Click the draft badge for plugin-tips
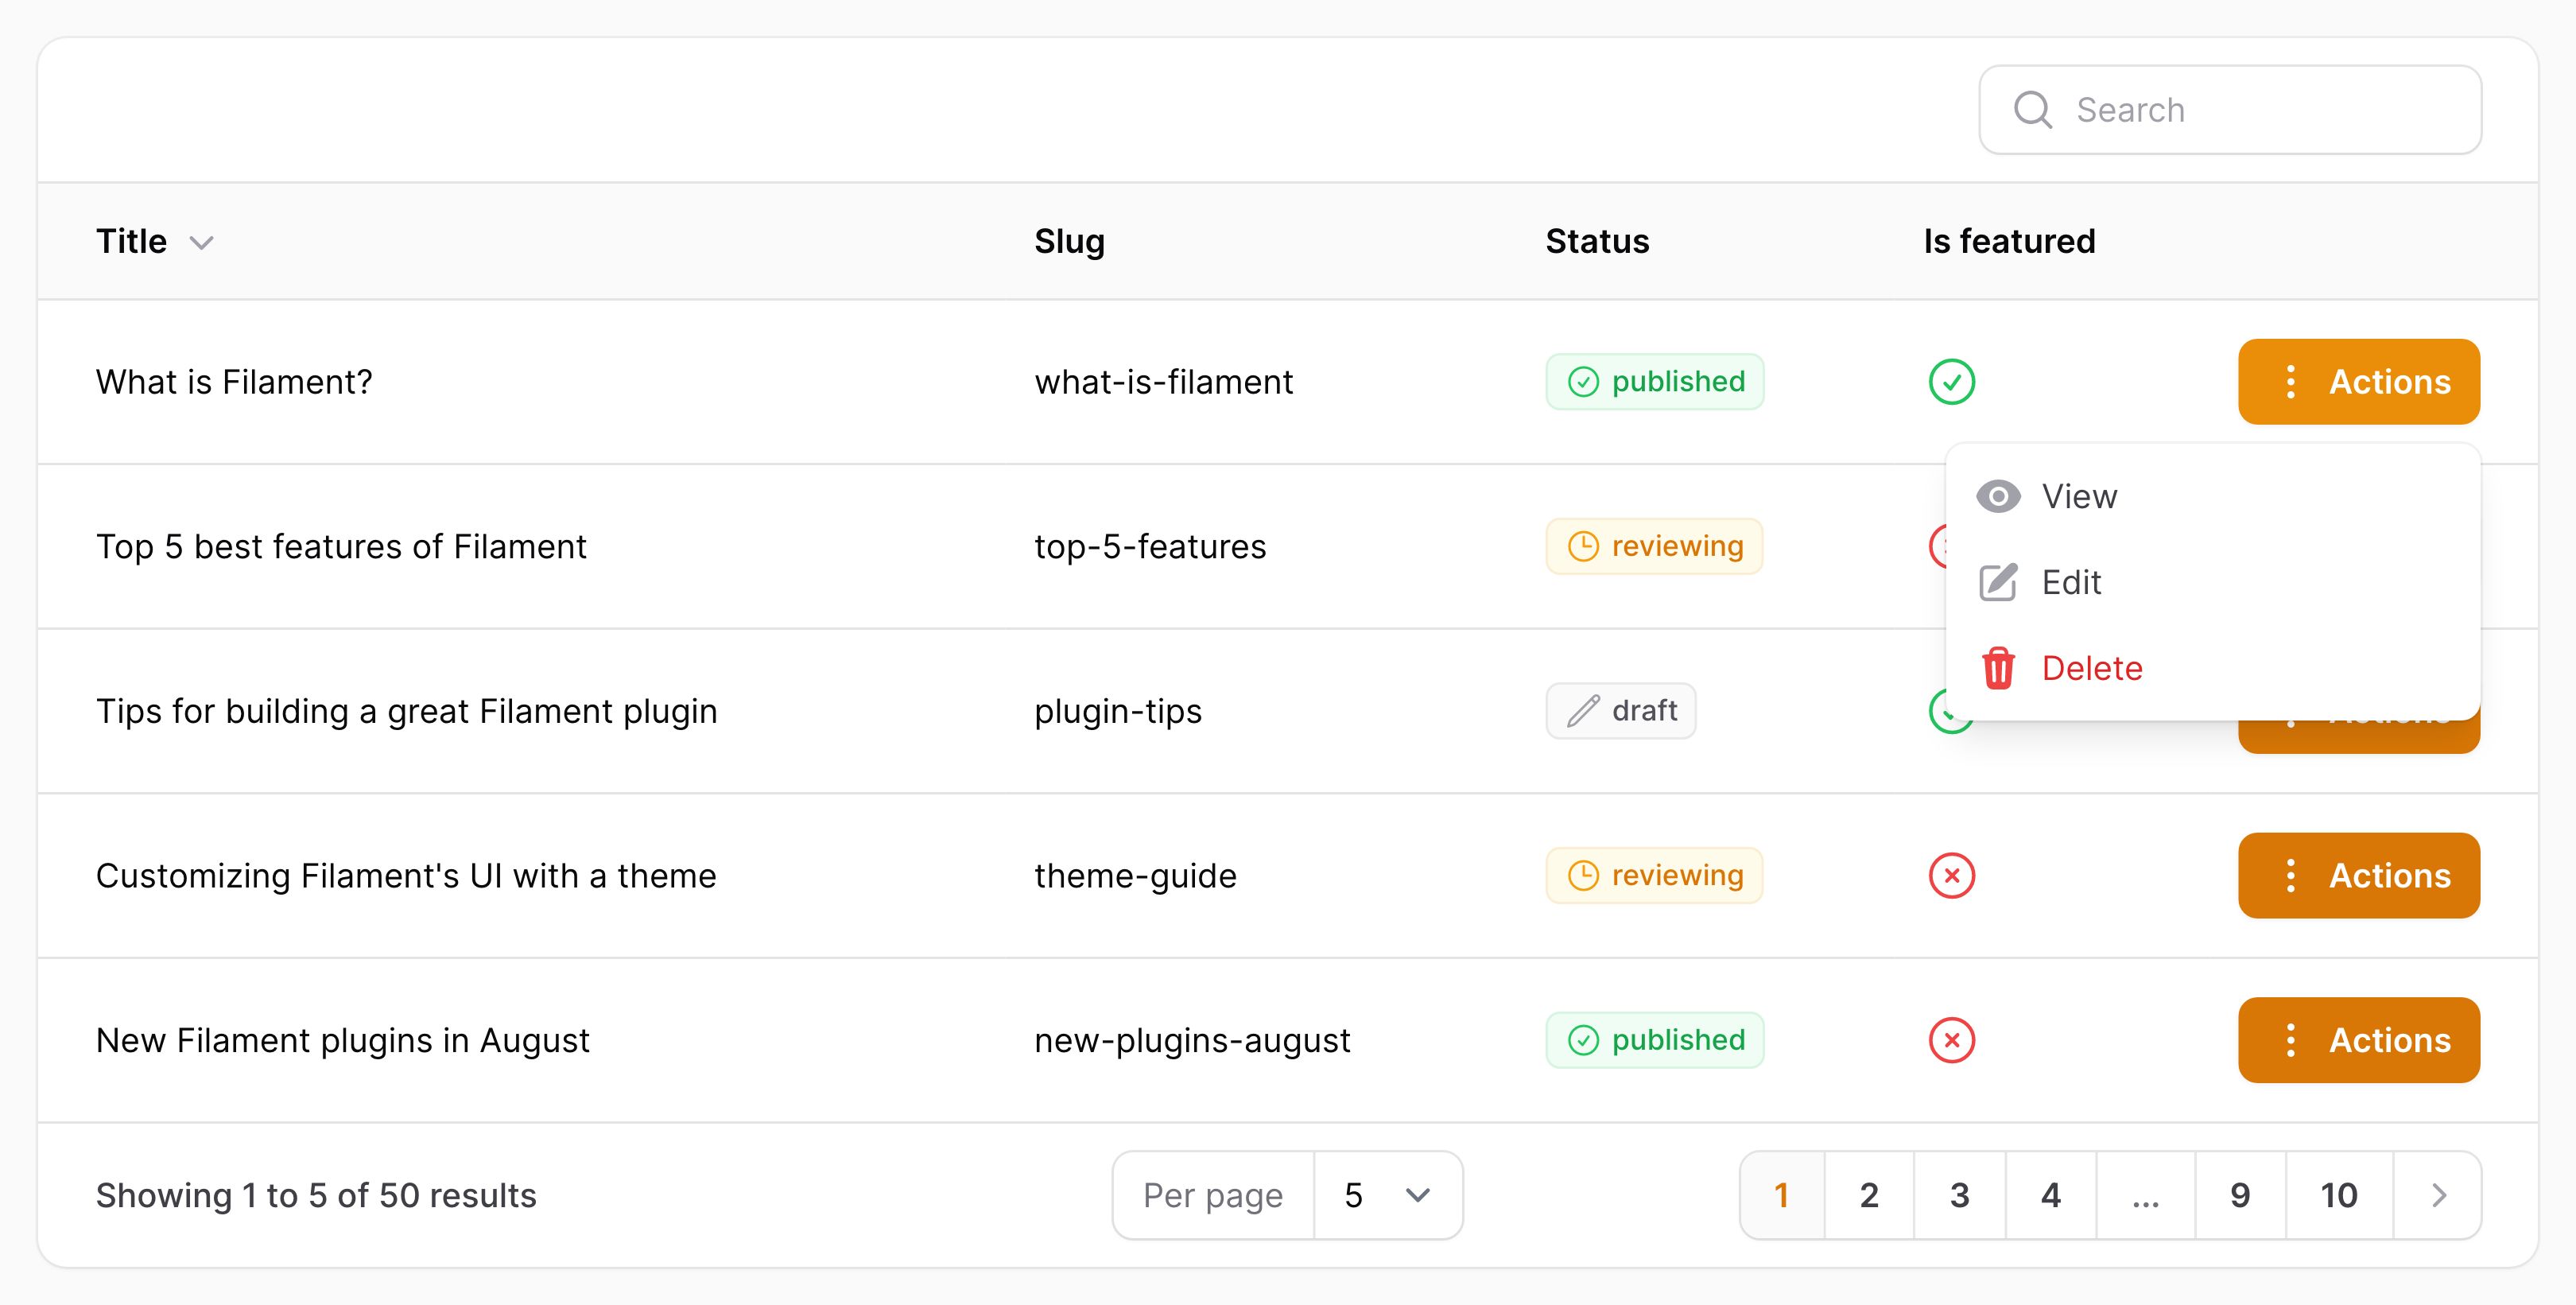The width and height of the screenshot is (2576, 1305). [x=1621, y=711]
